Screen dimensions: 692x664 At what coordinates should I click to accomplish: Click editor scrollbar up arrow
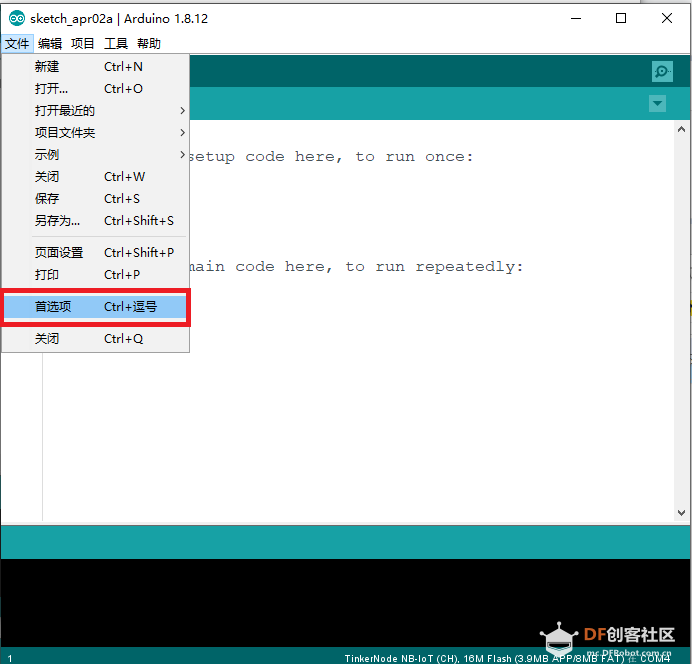pos(681,129)
